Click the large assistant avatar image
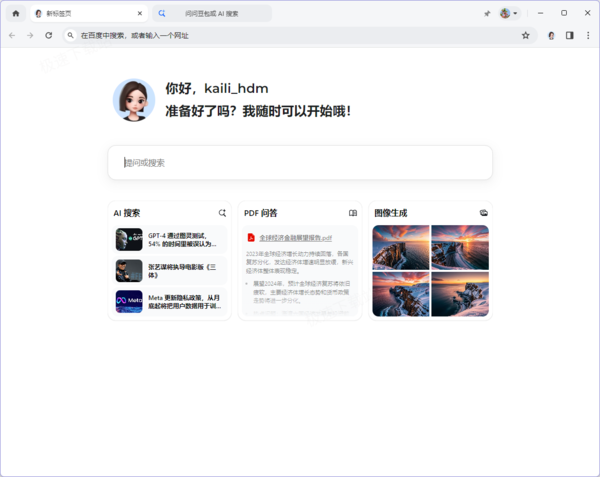This screenshot has width=600, height=477. click(x=134, y=100)
